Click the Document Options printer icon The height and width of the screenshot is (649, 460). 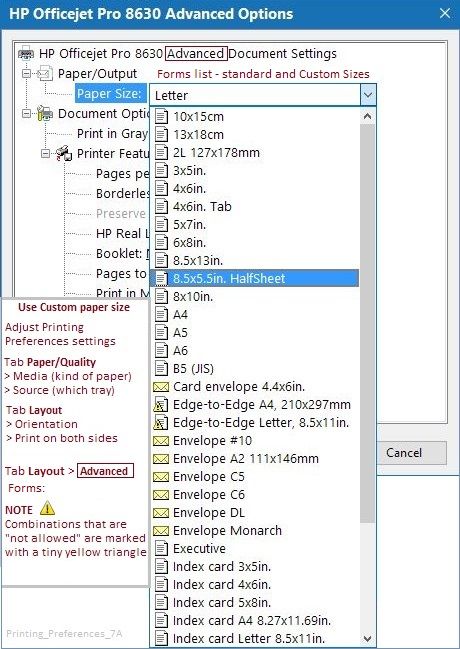point(45,113)
